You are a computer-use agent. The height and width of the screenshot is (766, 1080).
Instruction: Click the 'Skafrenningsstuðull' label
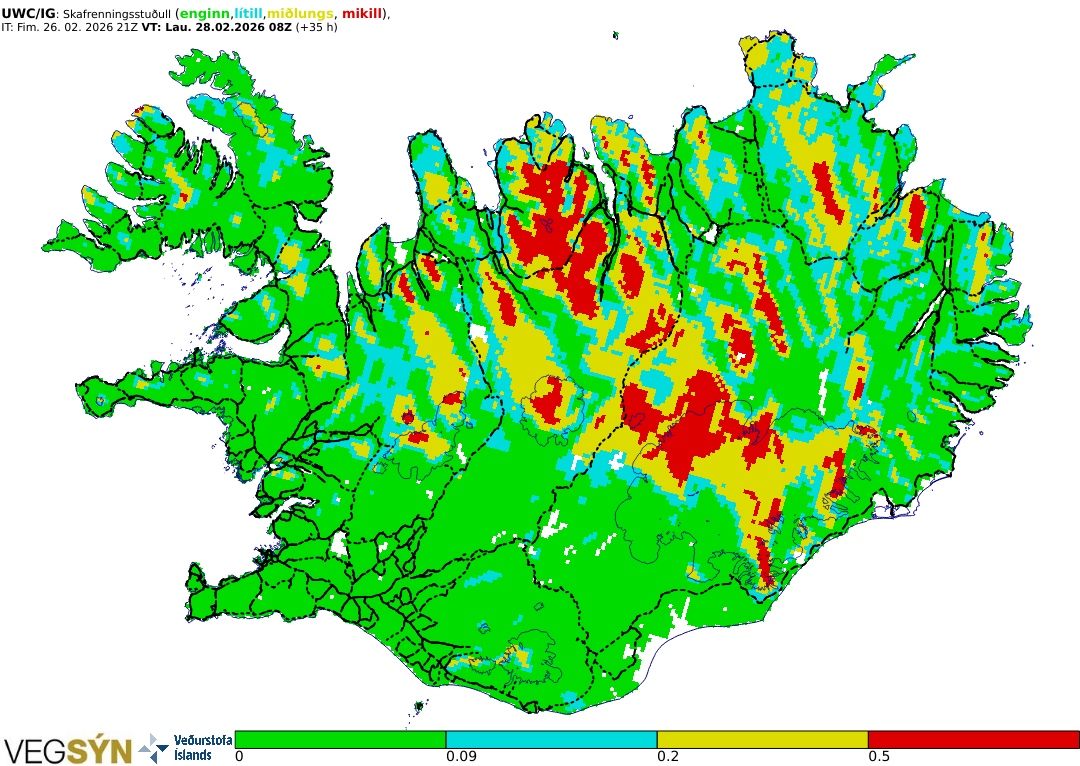pyautogui.click(x=116, y=14)
